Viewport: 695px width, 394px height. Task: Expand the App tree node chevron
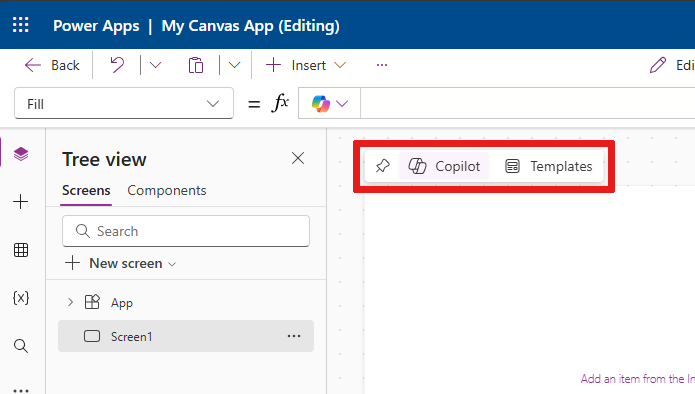(70, 302)
